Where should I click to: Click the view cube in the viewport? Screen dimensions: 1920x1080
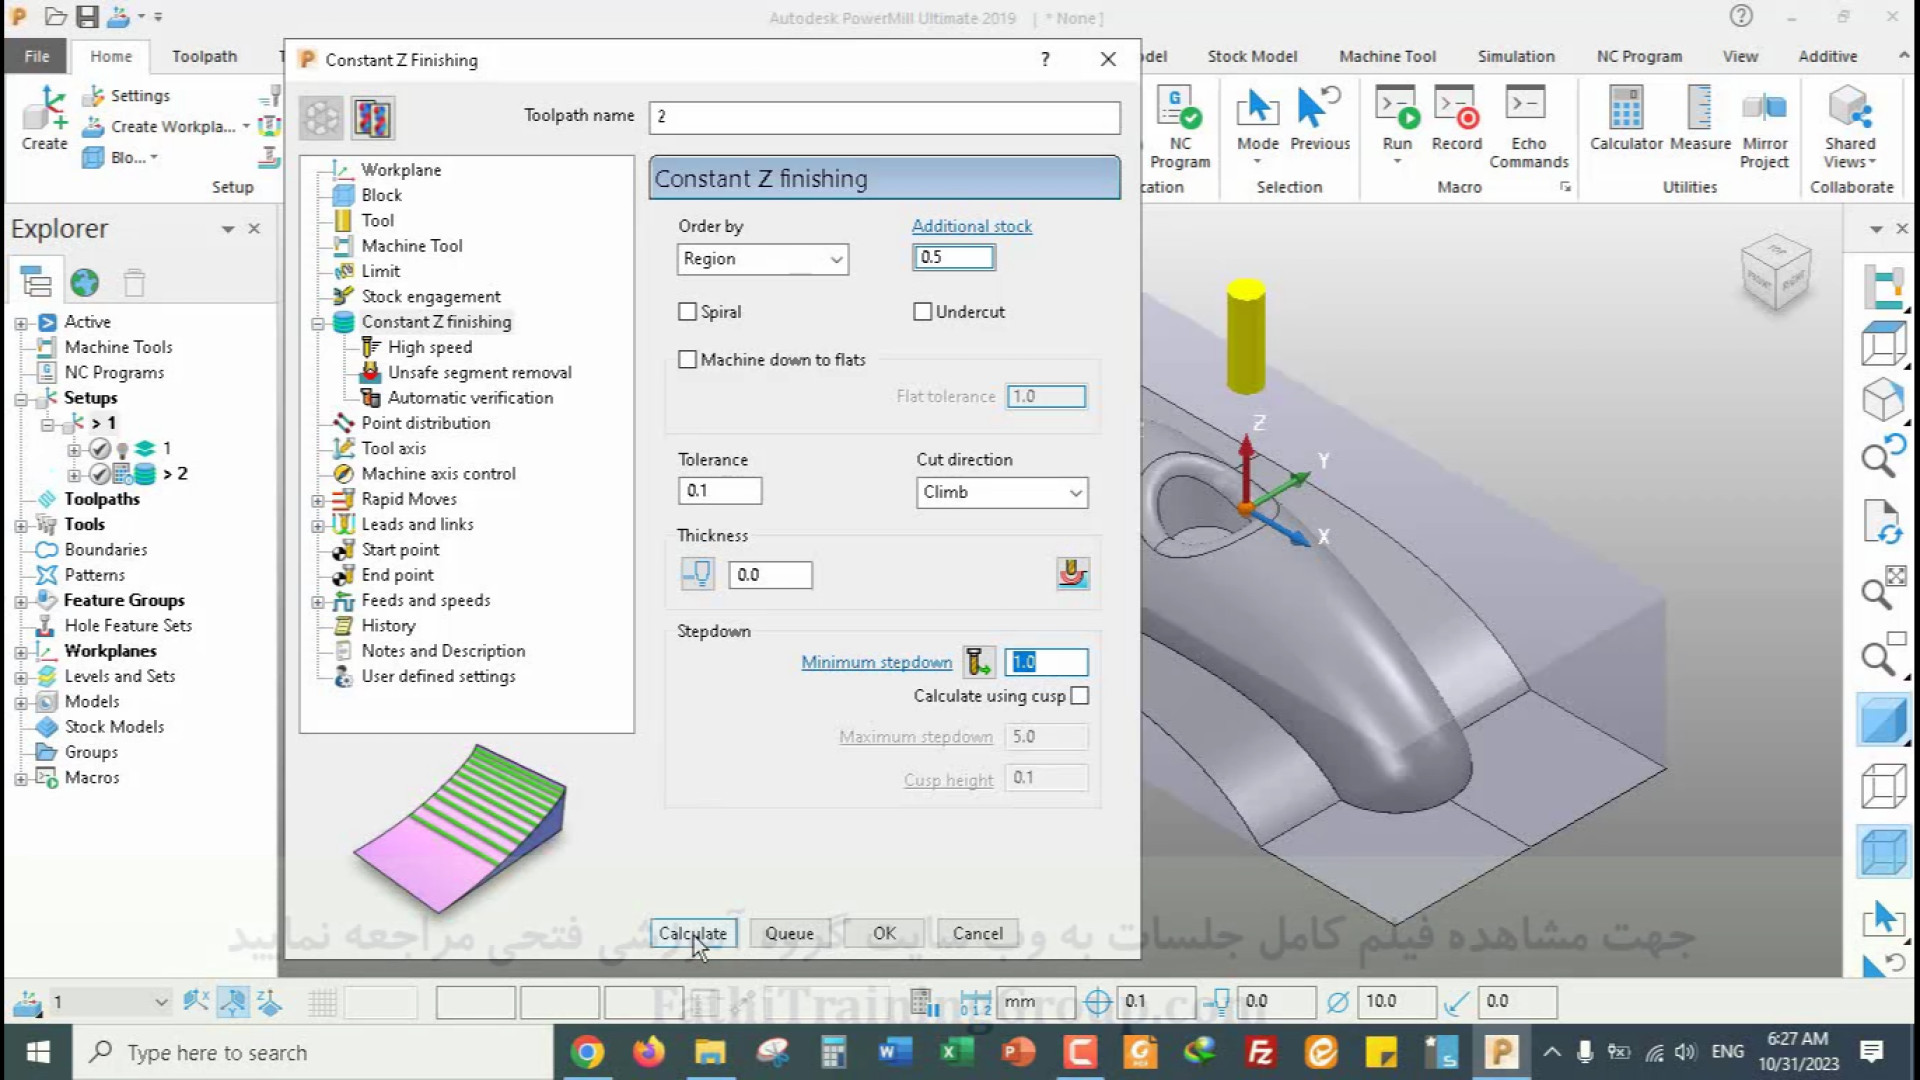[1776, 273]
